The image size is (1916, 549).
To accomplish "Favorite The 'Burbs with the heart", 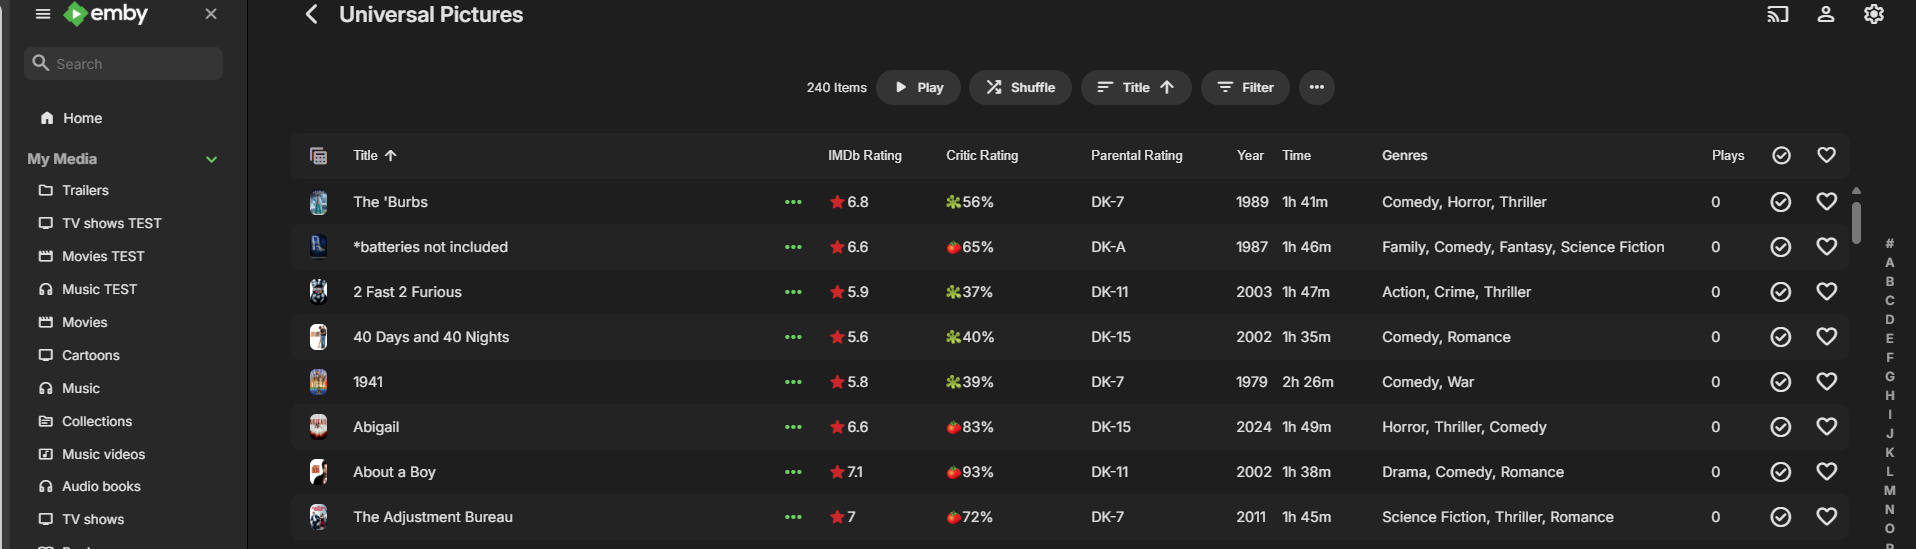I will 1826,202.
